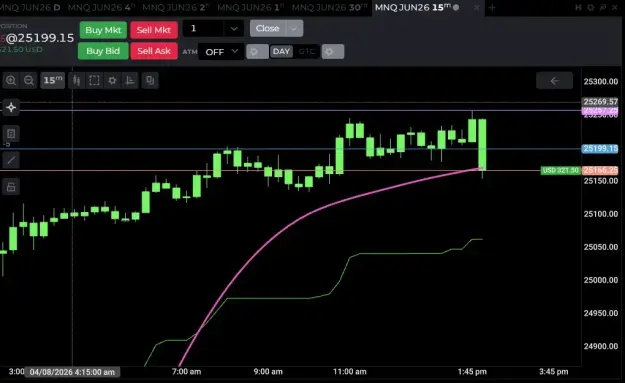Click the 7:00 am time axis label
The width and height of the screenshot is (625, 383).
[186, 372]
